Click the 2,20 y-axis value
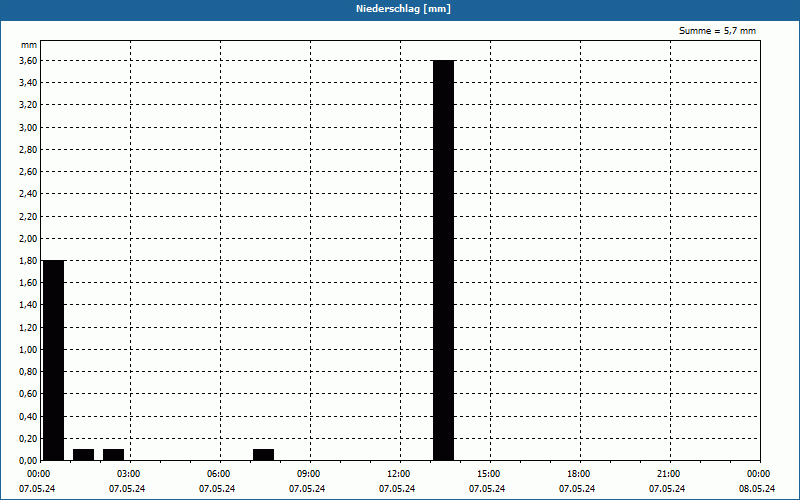This screenshot has width=800, height=500. [x=28, y=216]
